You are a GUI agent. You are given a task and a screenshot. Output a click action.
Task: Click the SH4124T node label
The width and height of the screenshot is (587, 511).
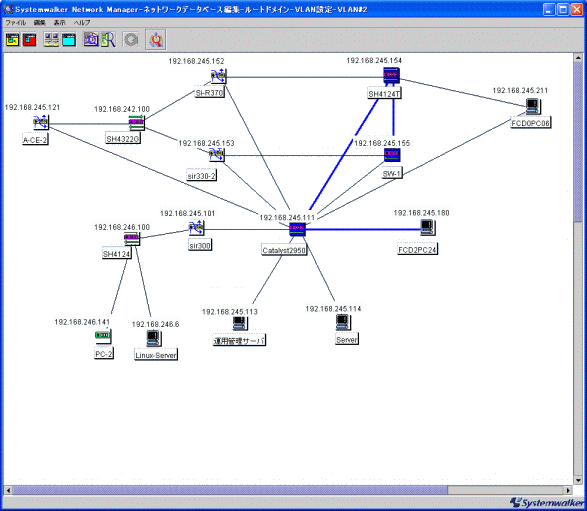pyautogui.click(x=384, y=94)
